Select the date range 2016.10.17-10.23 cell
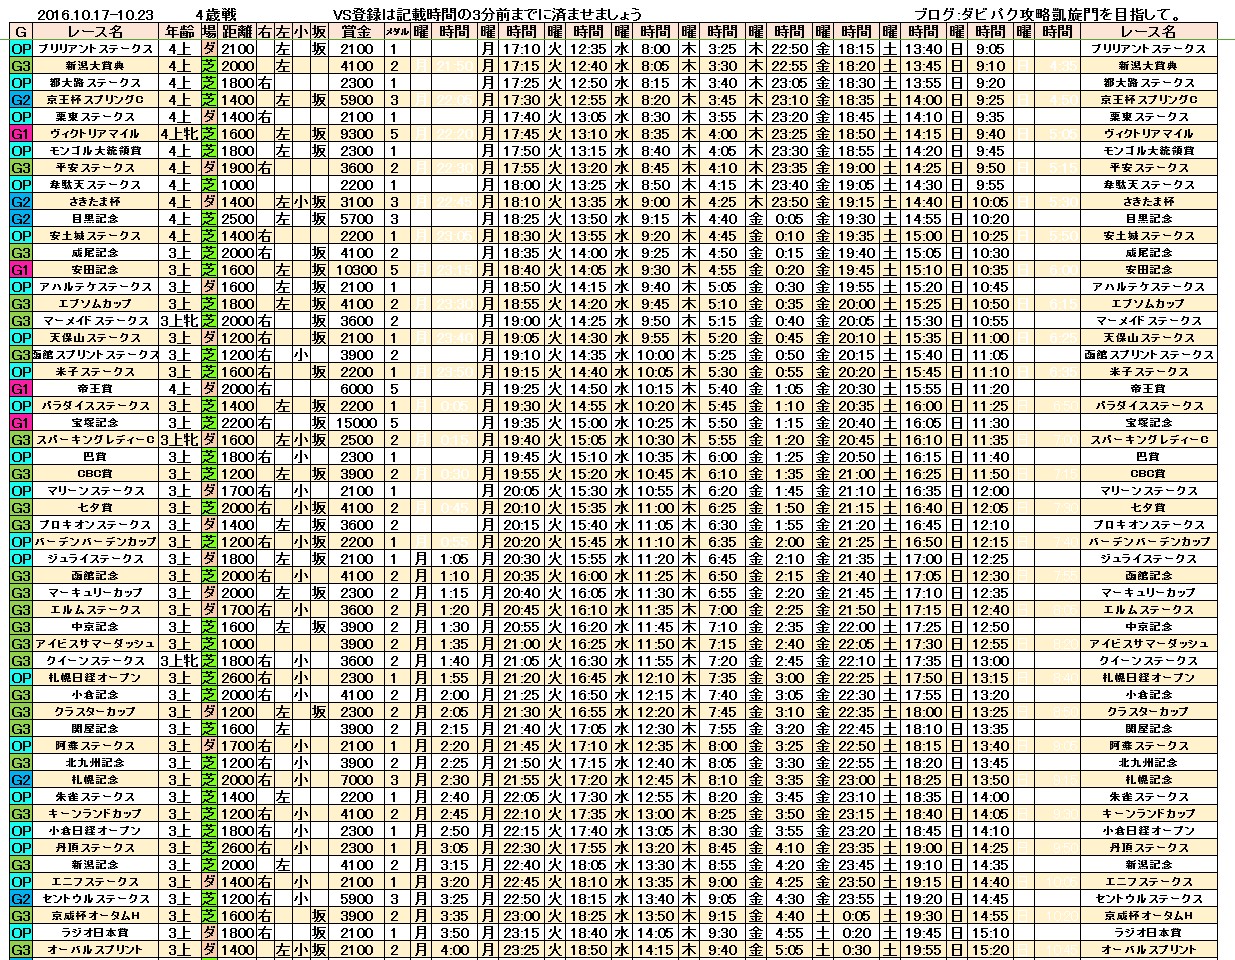1235x960 pixels. [x=94, y=14]
